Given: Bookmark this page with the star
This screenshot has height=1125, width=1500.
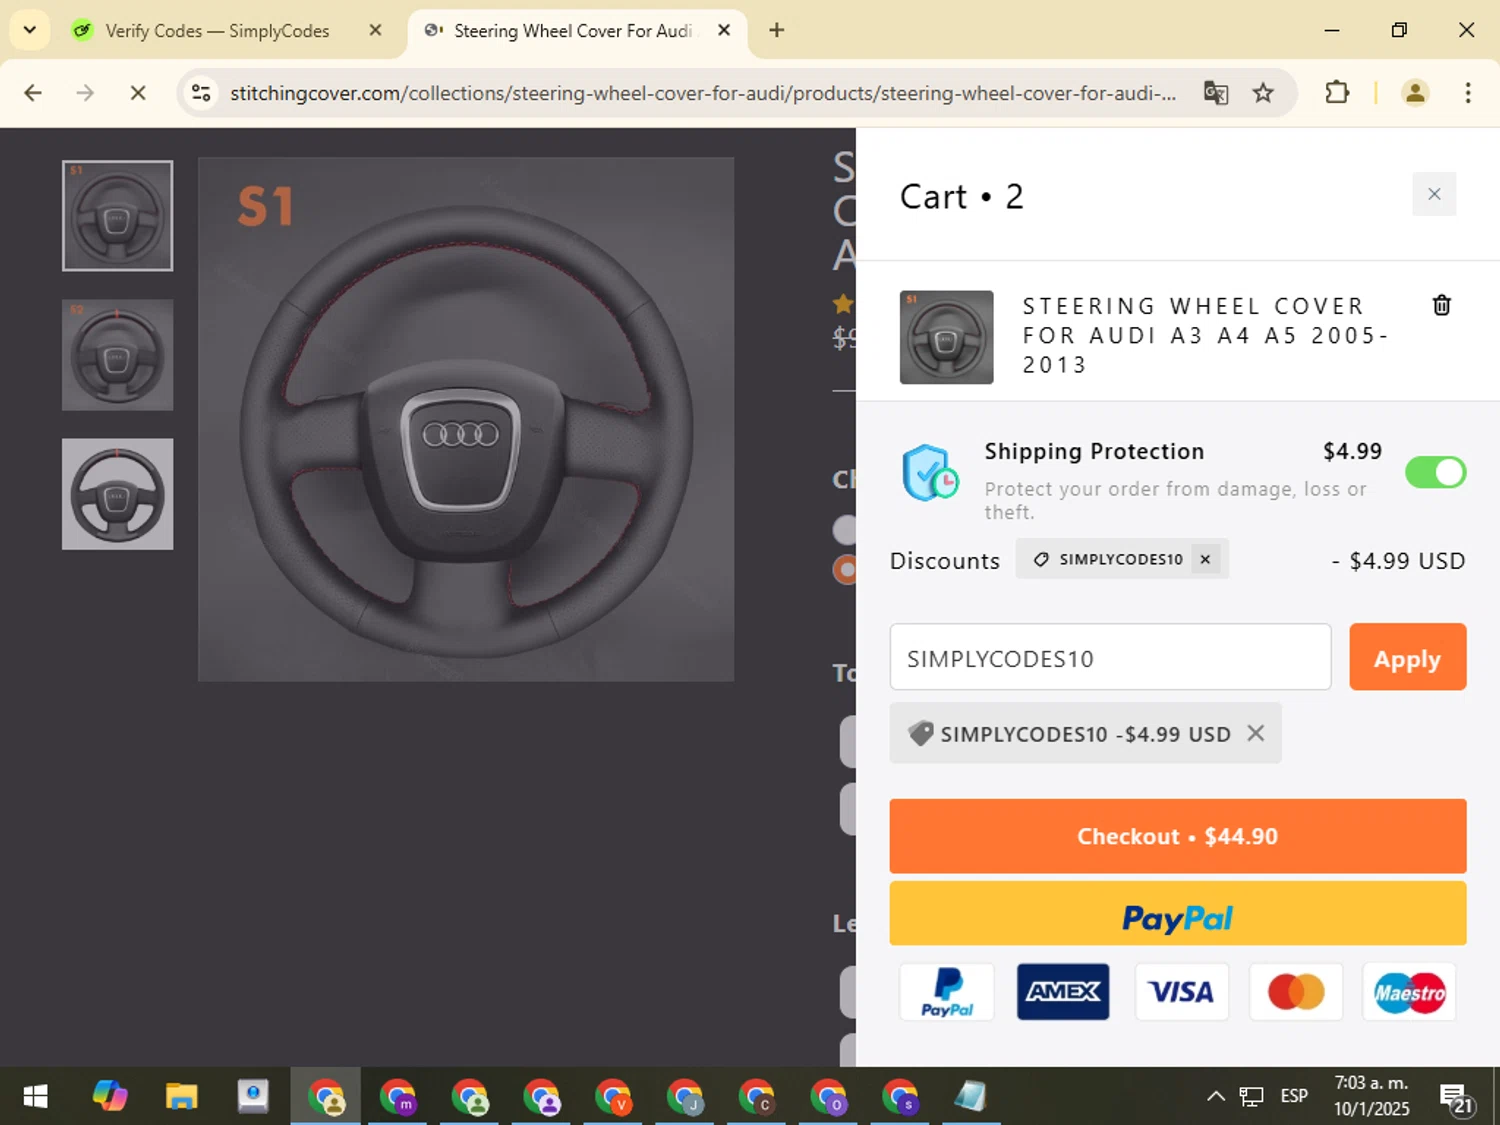Looking at the screenshot, I should (x=1263, y=93).
